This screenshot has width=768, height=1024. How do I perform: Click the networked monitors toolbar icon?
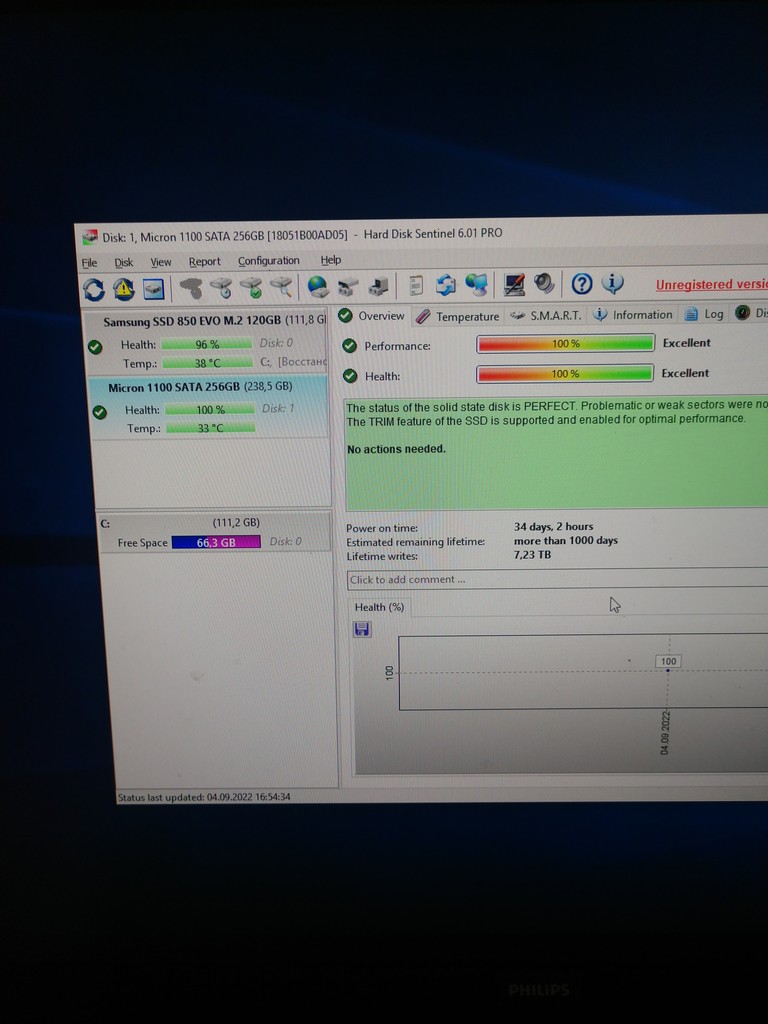477,285
